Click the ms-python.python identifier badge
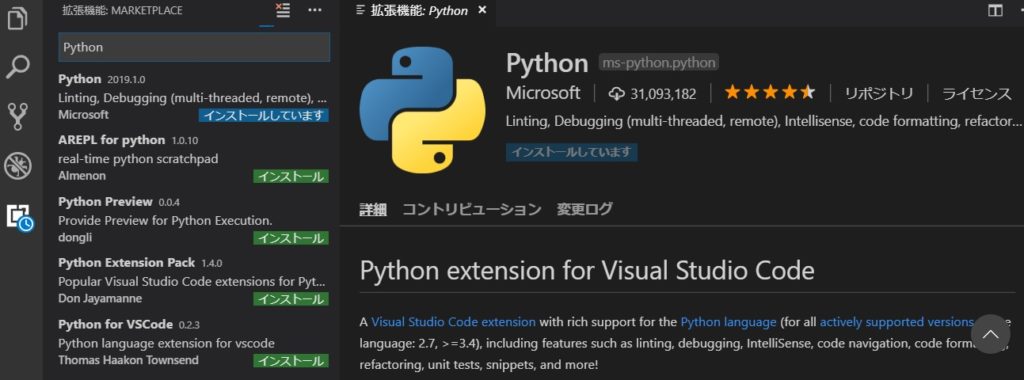Viewport: 1024px width, 380px height. click(658, 63)
